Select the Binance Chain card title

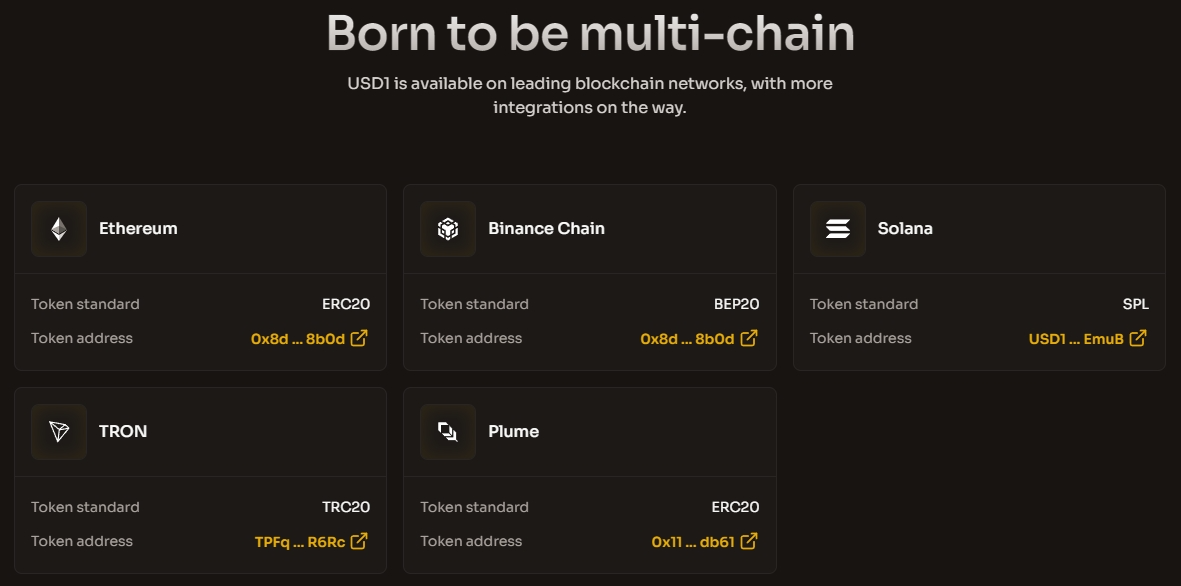pyautogui.click(x=546, y=228)
